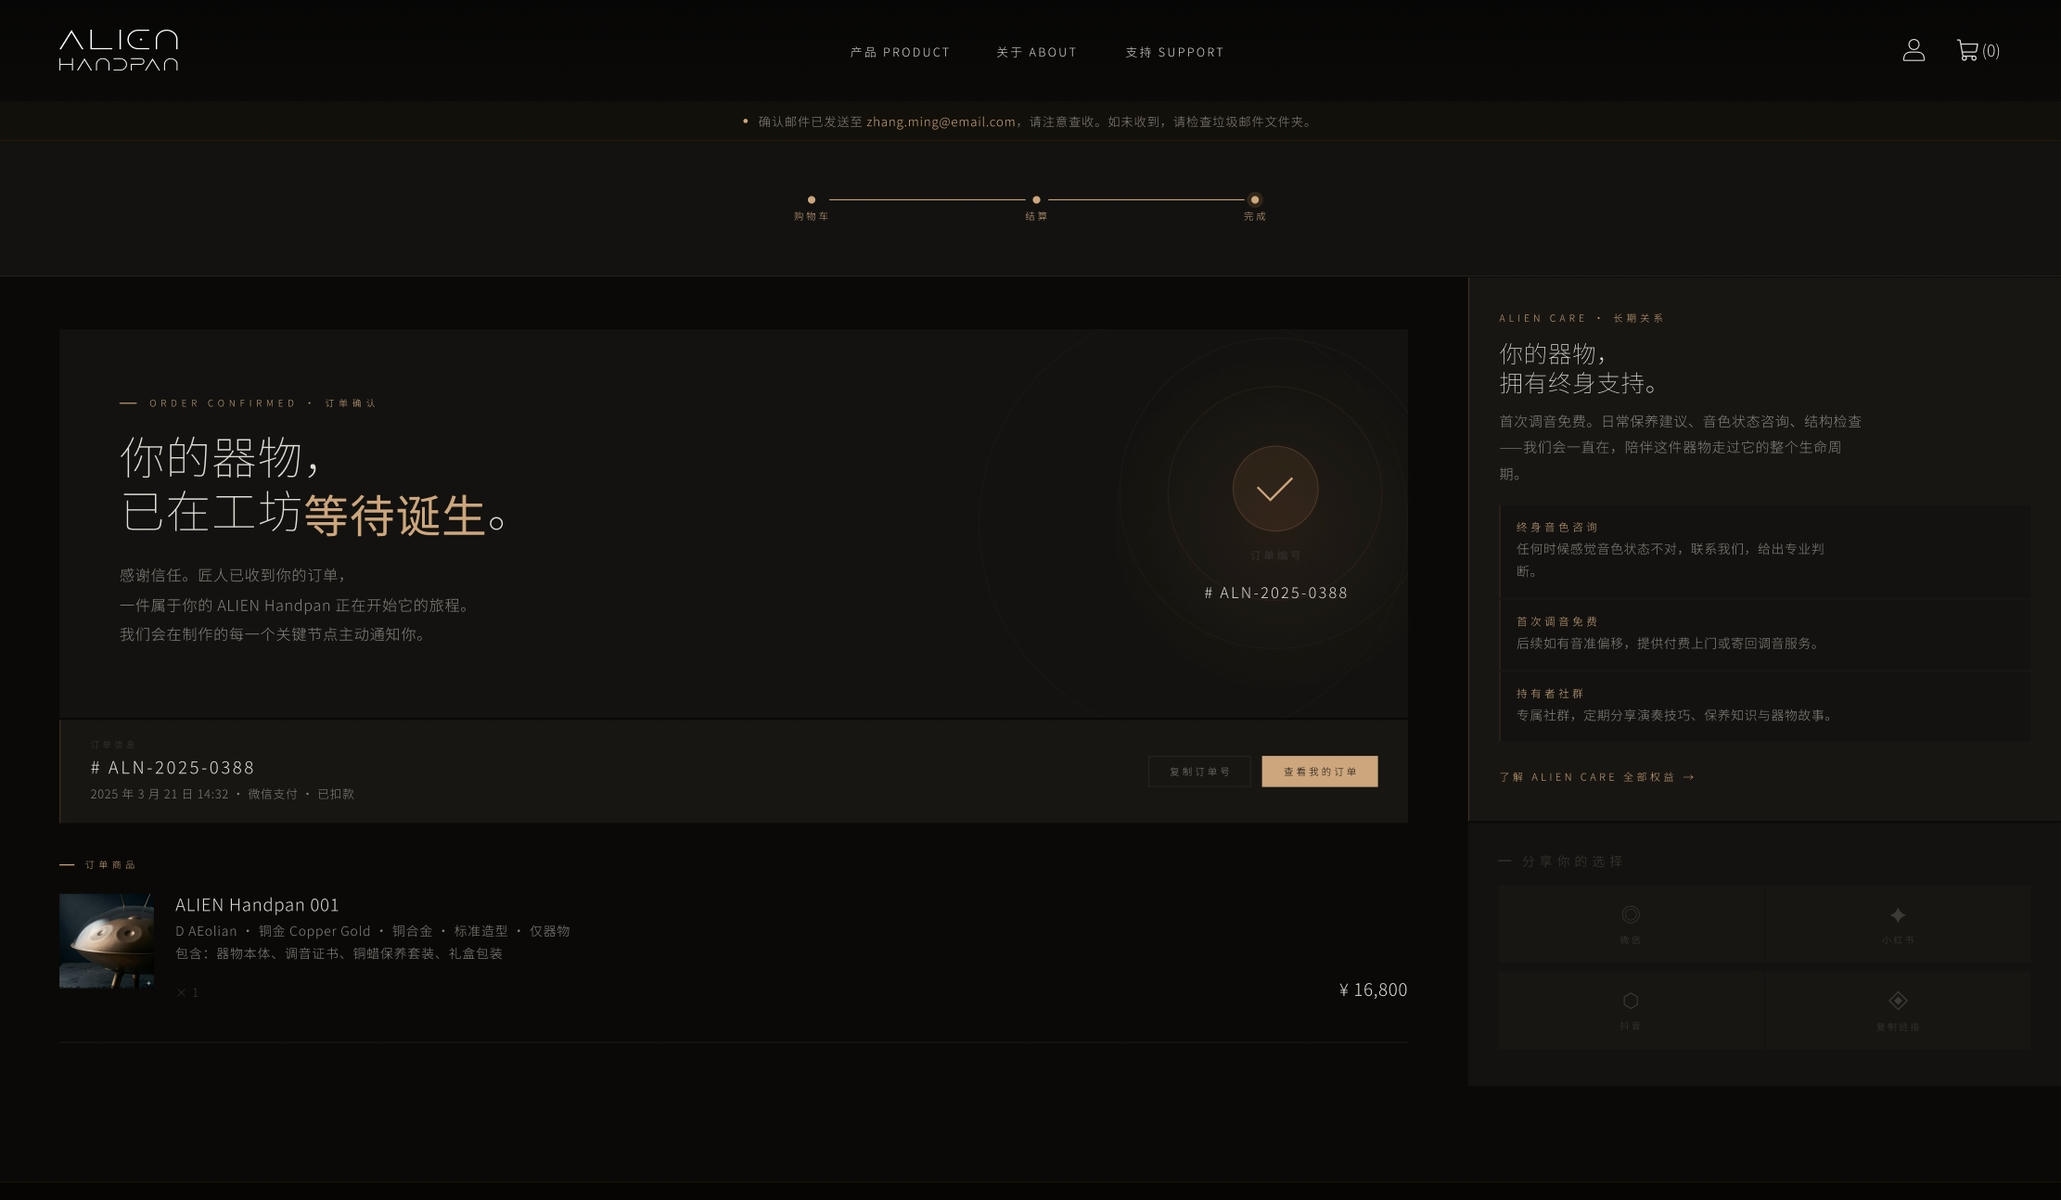2061x1200 pixels.
Task: Click the 查看我的订单 button
Action: [1320, 771]
